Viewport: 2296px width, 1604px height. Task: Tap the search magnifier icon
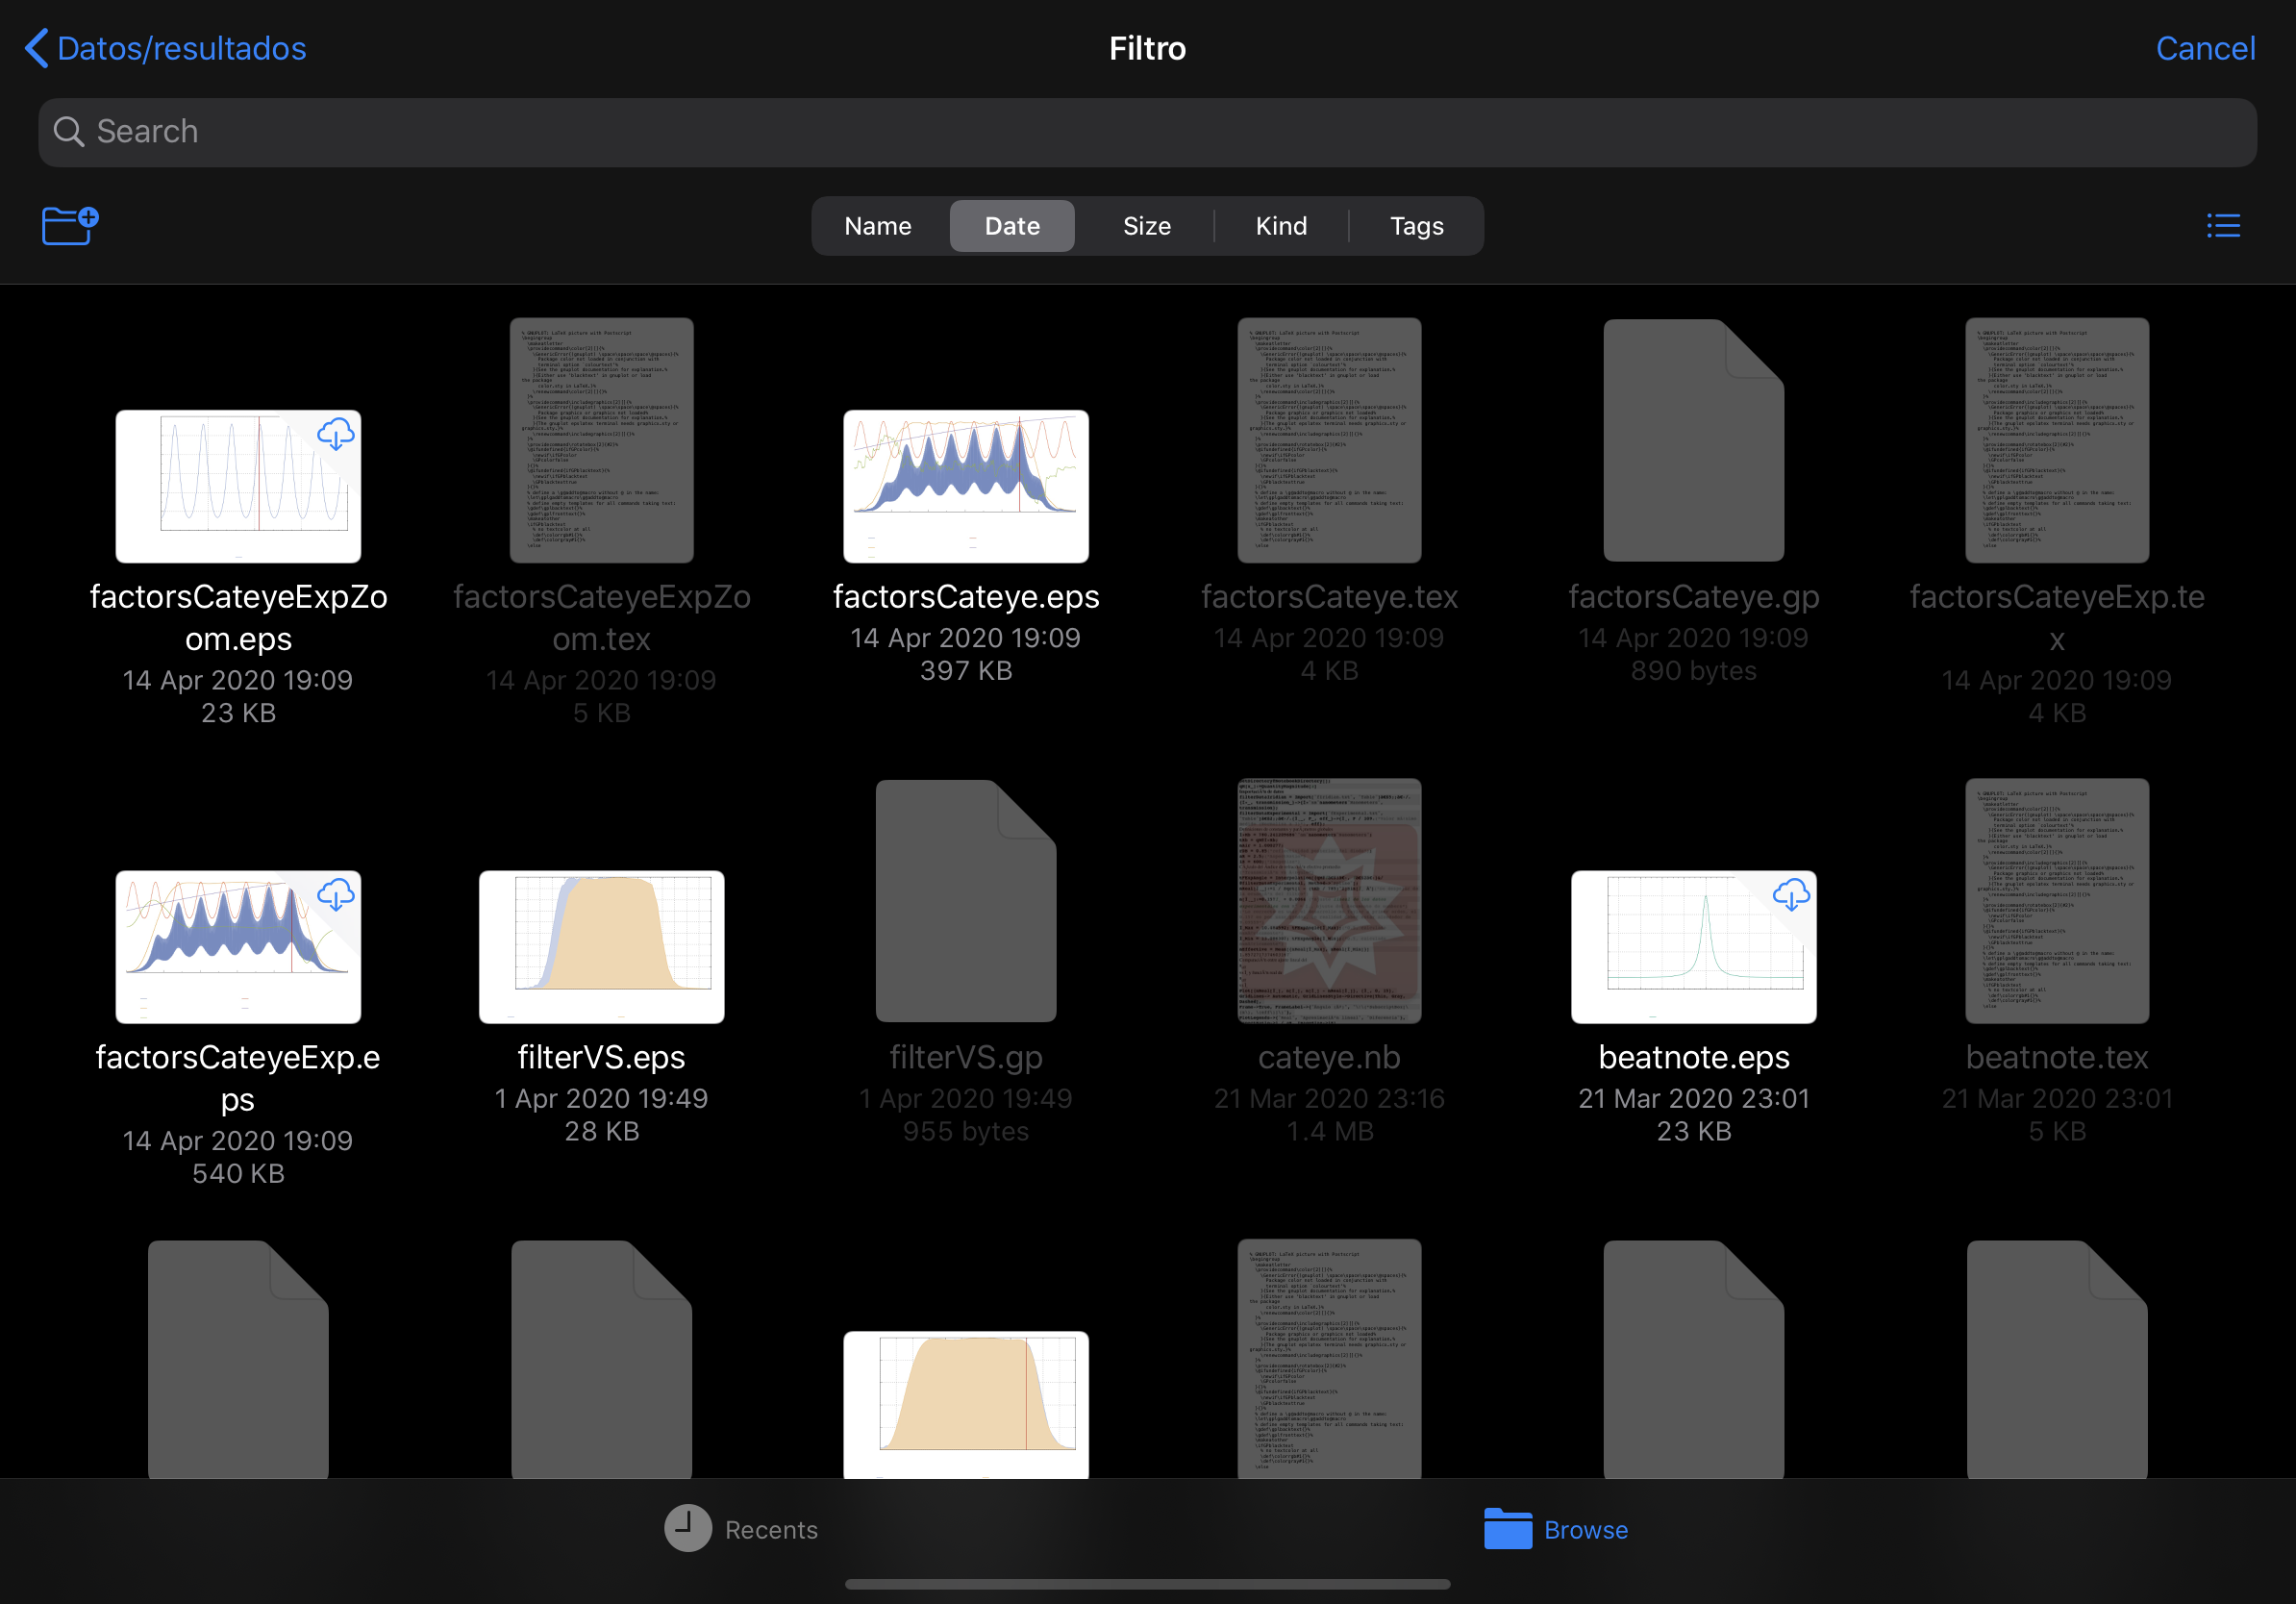(x=68, y=131)
